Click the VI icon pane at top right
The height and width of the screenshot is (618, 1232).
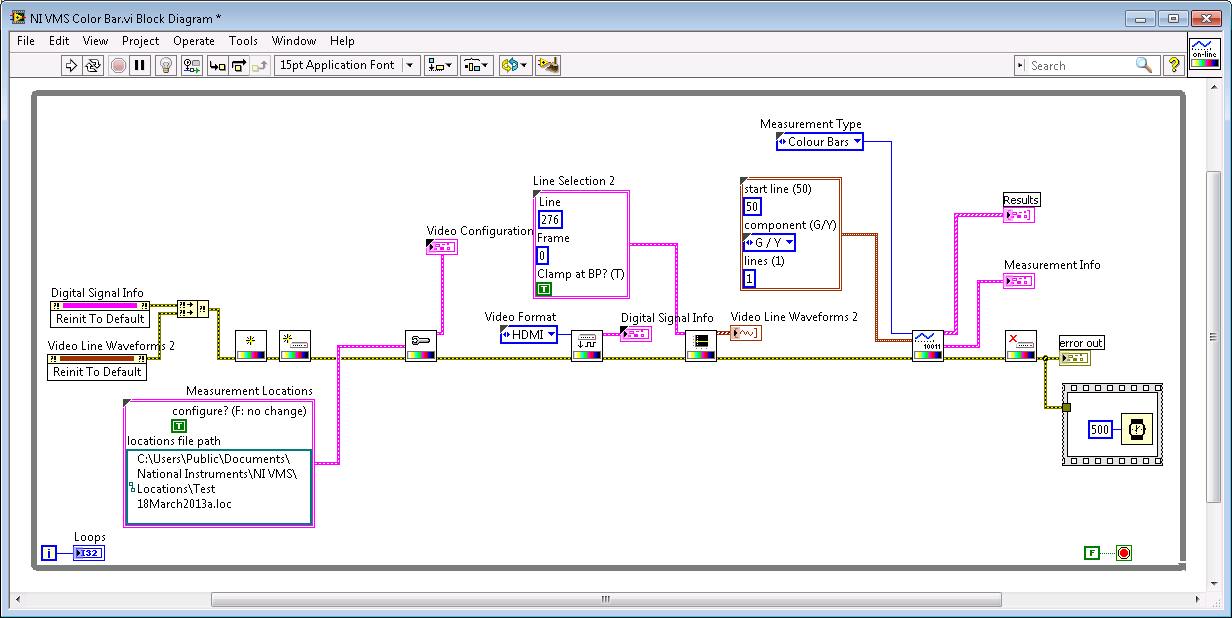click(x=1204, y=54)
